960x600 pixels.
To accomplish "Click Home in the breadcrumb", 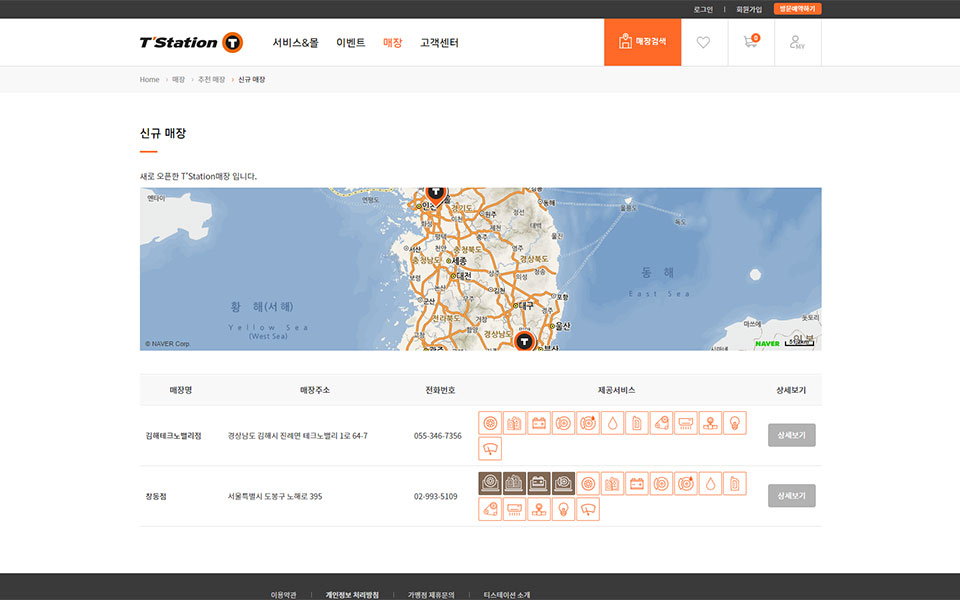I will [x=149, y=79].
